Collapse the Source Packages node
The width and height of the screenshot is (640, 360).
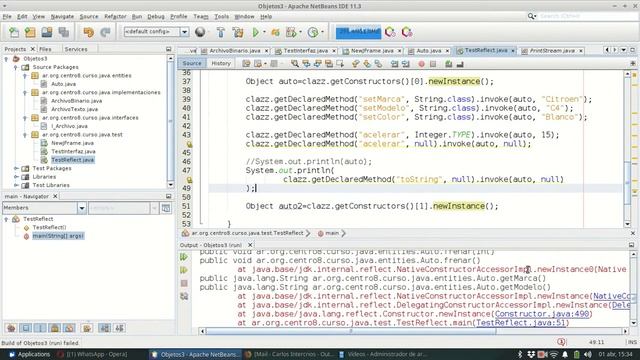[x=16, y=67]
